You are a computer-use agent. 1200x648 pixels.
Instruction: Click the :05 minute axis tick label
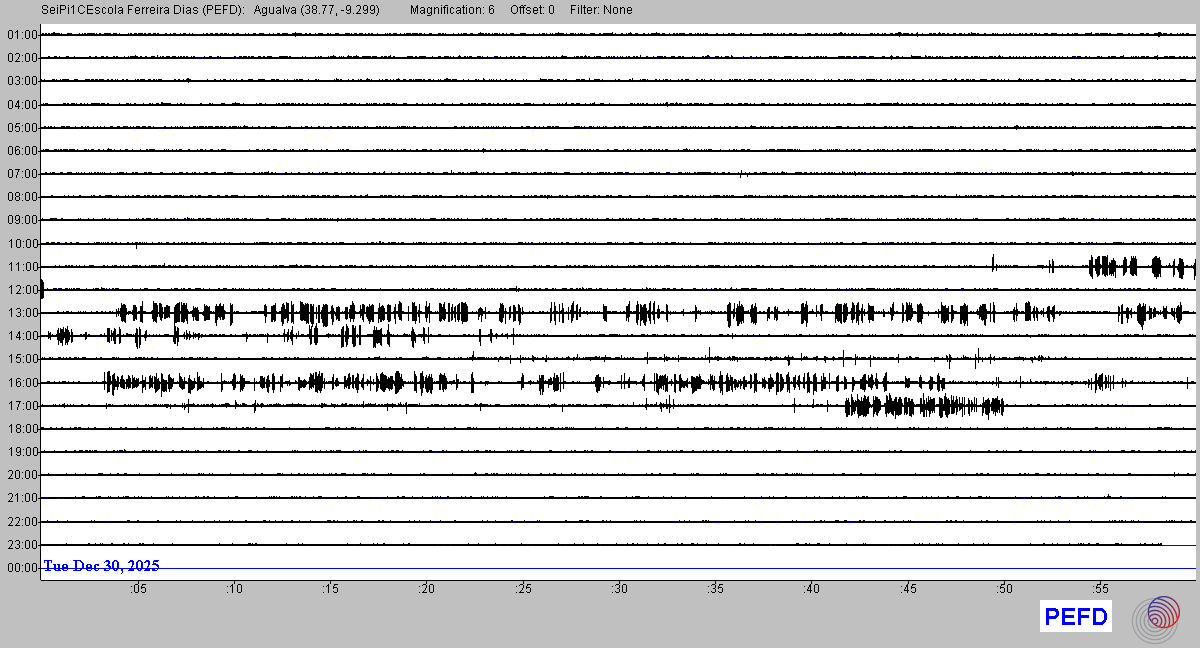click(x=137, y=589)
